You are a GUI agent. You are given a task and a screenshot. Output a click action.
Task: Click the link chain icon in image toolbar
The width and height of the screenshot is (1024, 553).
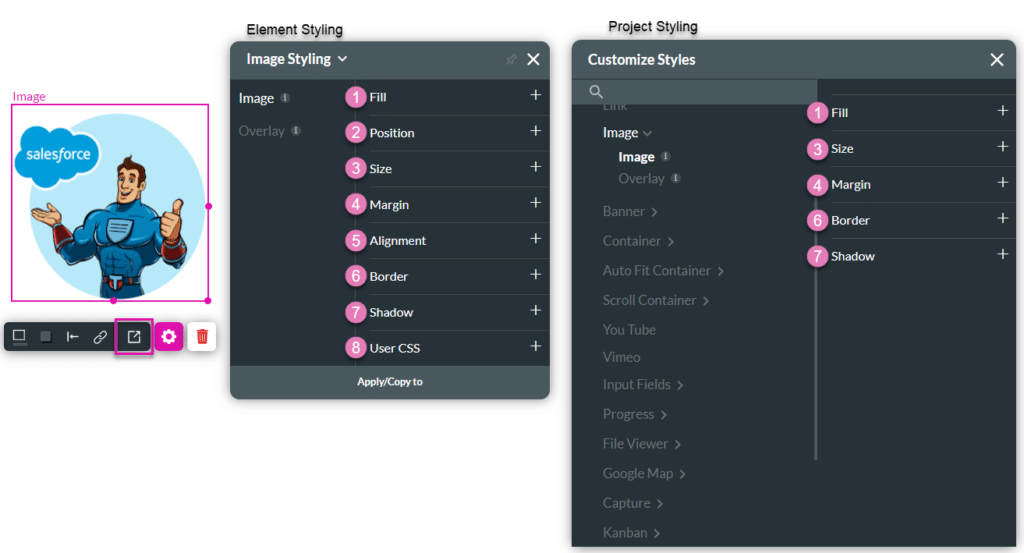(100, 337)
